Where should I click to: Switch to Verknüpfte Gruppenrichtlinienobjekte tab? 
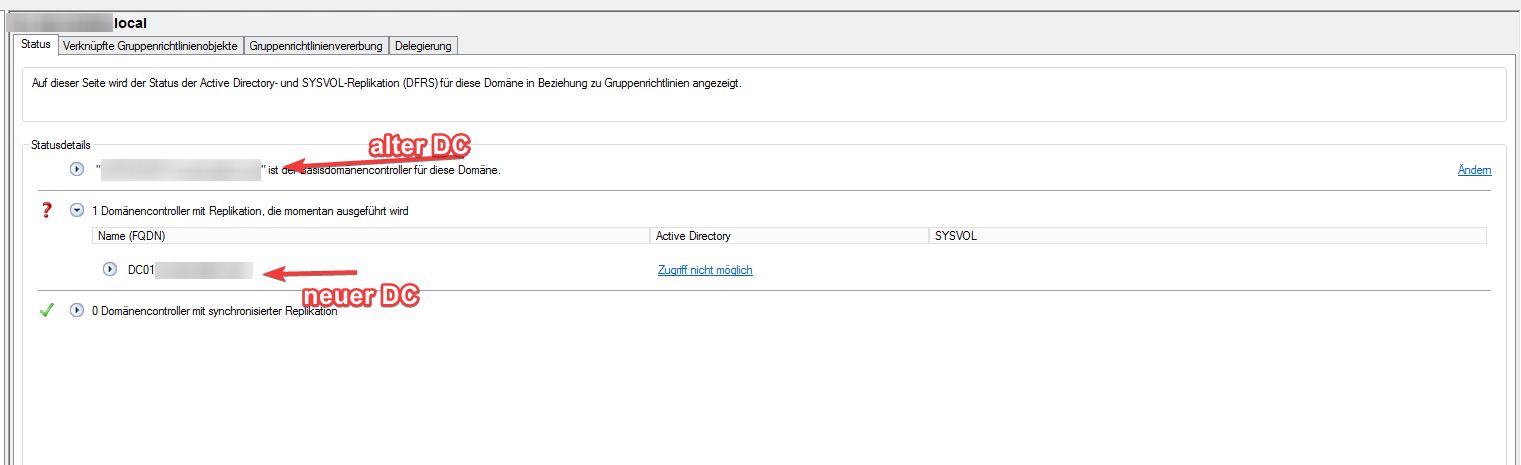point(149,46)
